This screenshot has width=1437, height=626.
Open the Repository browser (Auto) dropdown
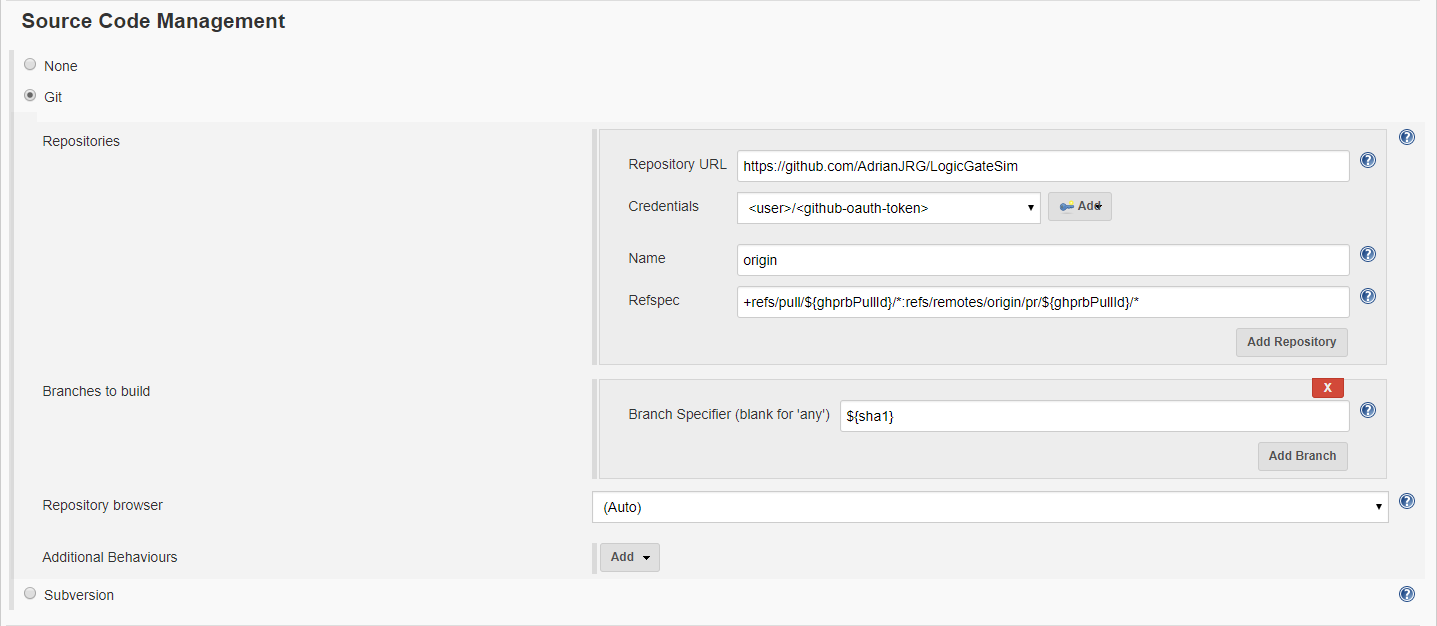[990, 507]
